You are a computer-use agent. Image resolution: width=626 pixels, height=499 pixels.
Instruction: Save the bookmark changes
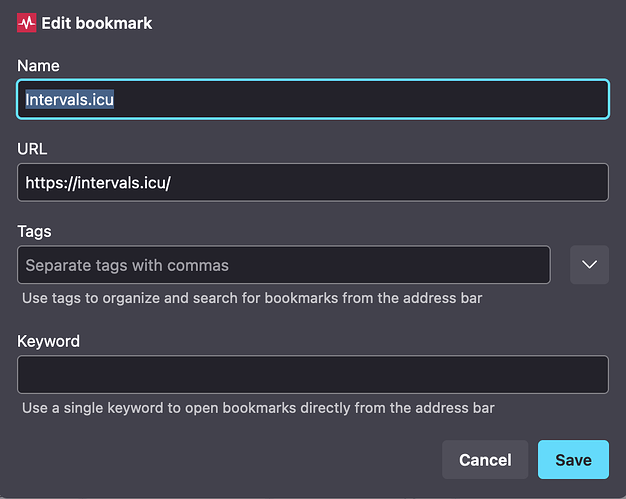573,459
